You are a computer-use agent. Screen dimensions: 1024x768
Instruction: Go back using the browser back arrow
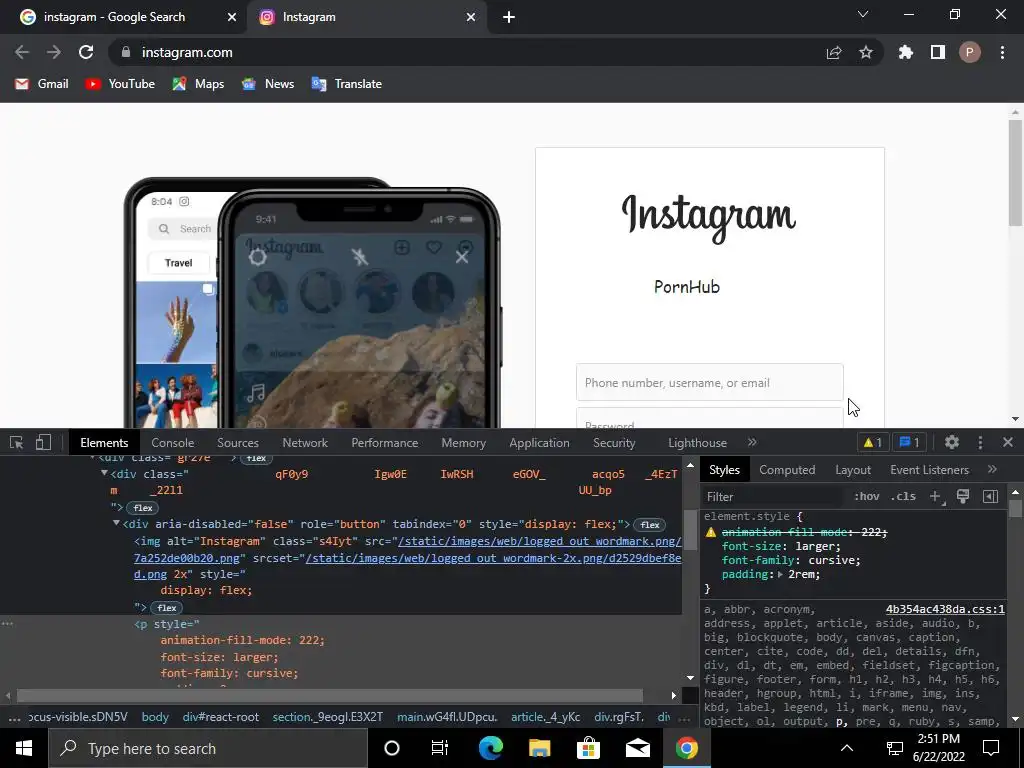click(x=22, y=52)
